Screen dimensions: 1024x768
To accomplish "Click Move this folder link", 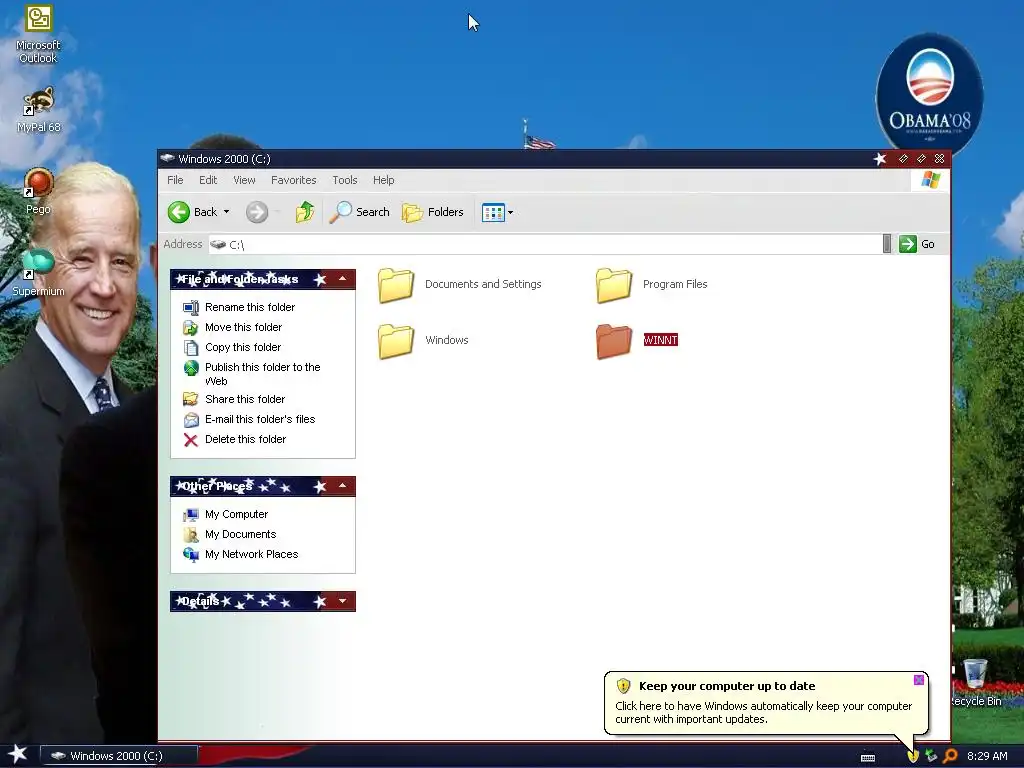I will coord(244,327).
